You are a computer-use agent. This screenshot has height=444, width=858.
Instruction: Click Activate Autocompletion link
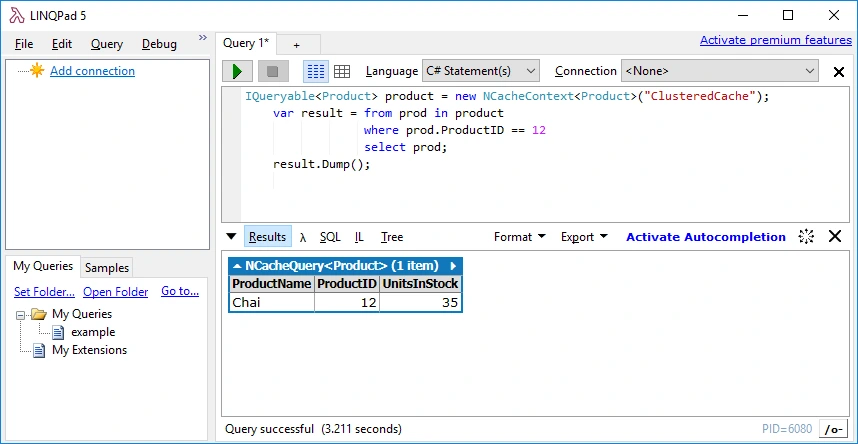coord(706,237)
